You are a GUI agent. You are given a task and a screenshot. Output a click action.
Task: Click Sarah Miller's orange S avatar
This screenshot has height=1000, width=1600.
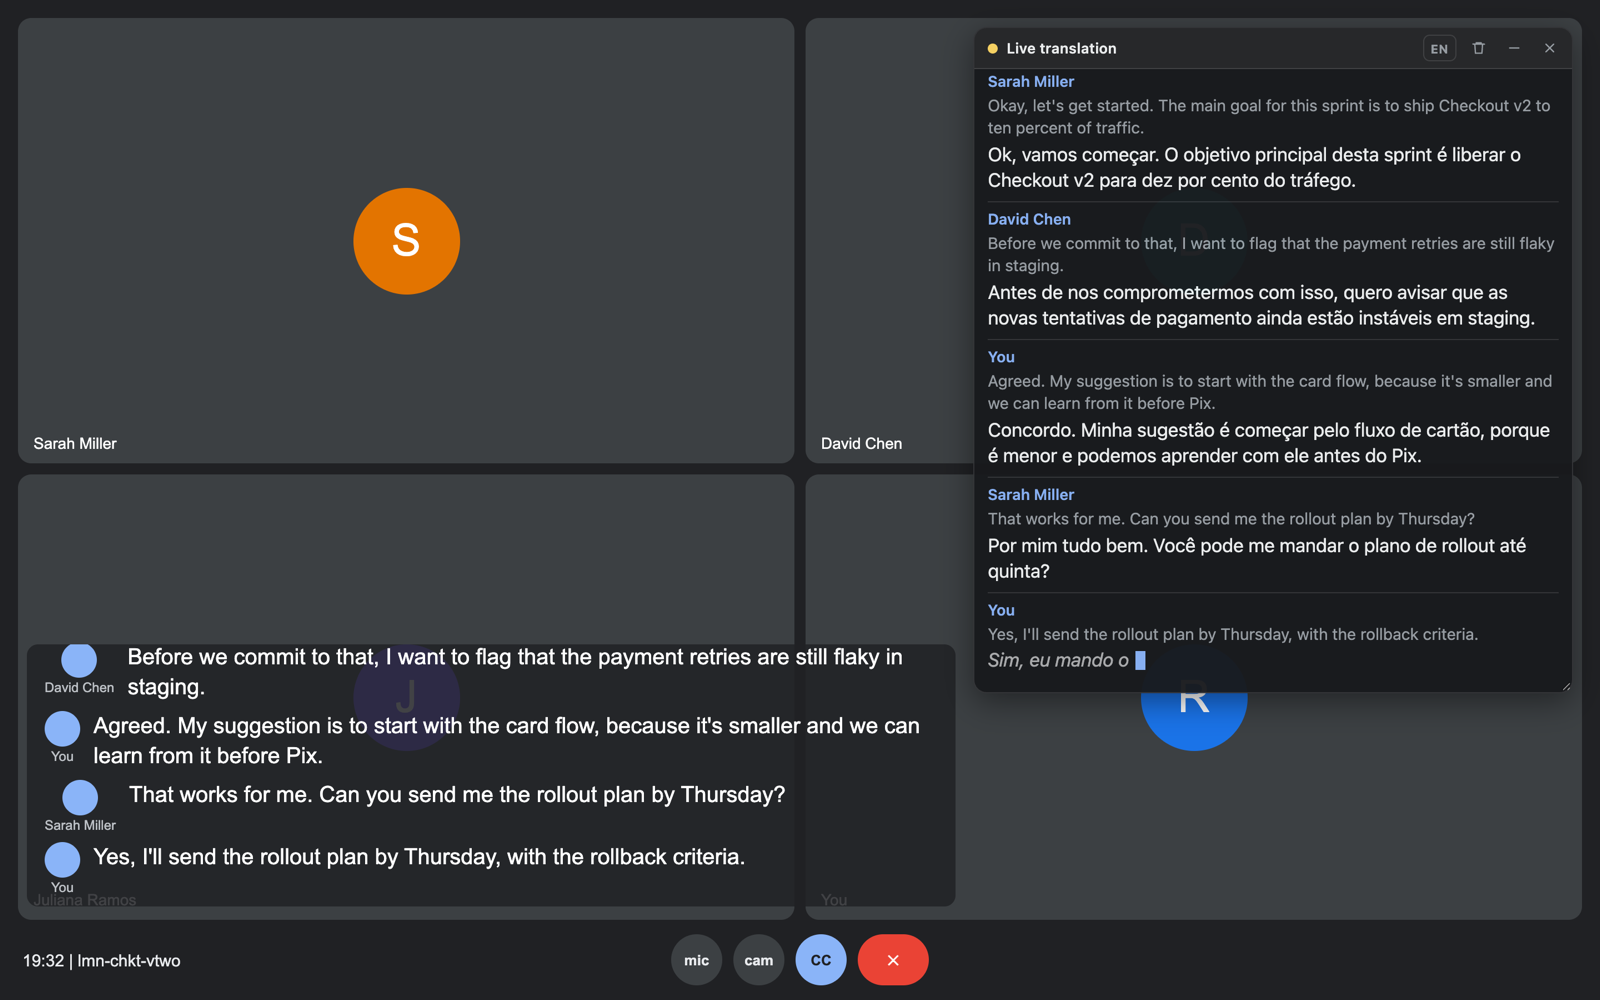click(406, 241)
